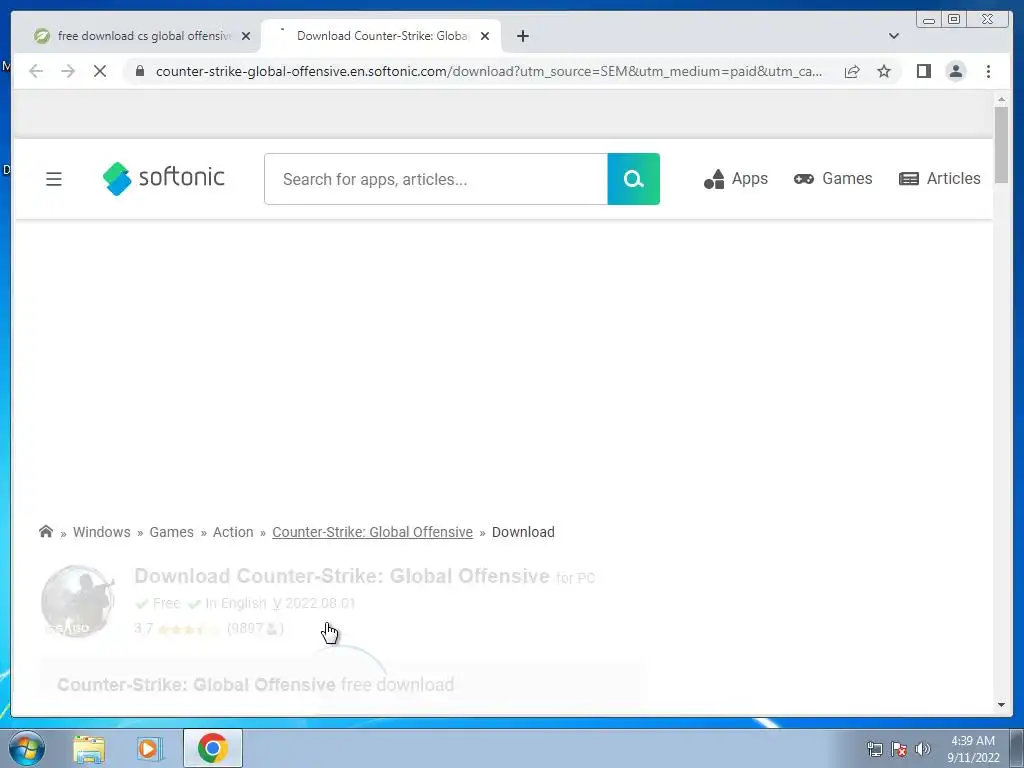The width and height of the screenshot is (1024, 768).
Task: Click the vertical scrollbar thumb
Action: tap(1002, 145)
